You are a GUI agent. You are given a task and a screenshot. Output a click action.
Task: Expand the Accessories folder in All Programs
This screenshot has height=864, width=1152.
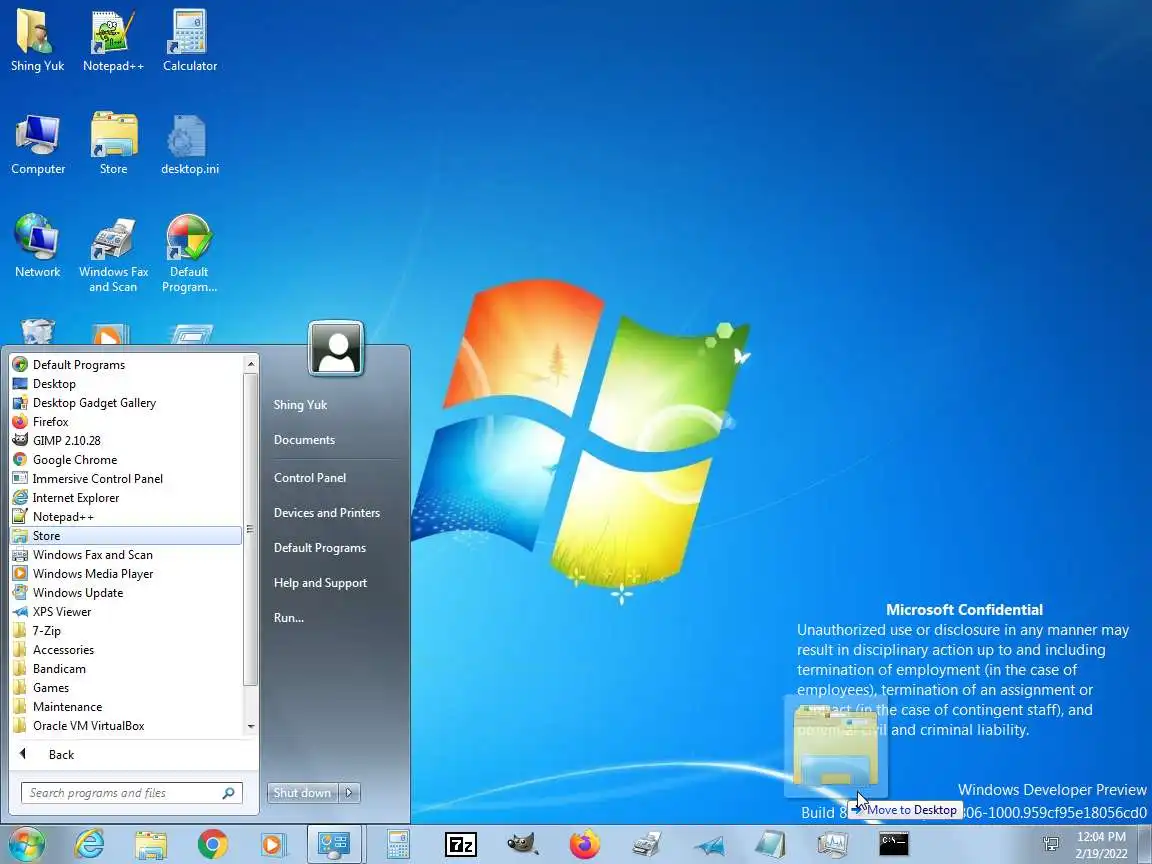tap(126, 650)
